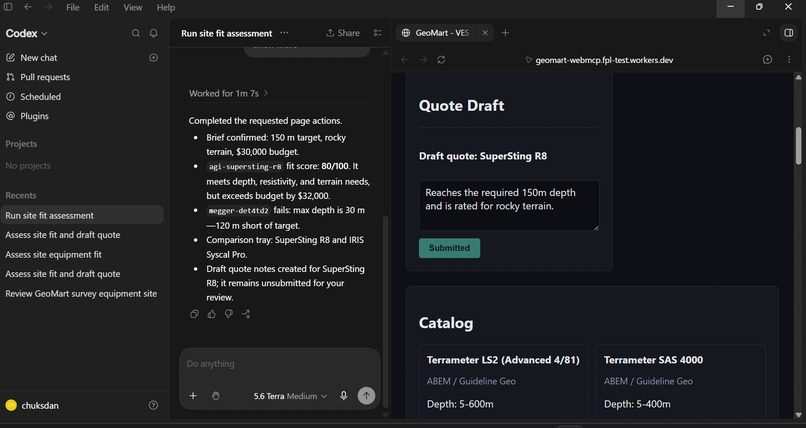The image size is (806, 428).
Task: Open Pull requests
Action: (x=45, y=77)
